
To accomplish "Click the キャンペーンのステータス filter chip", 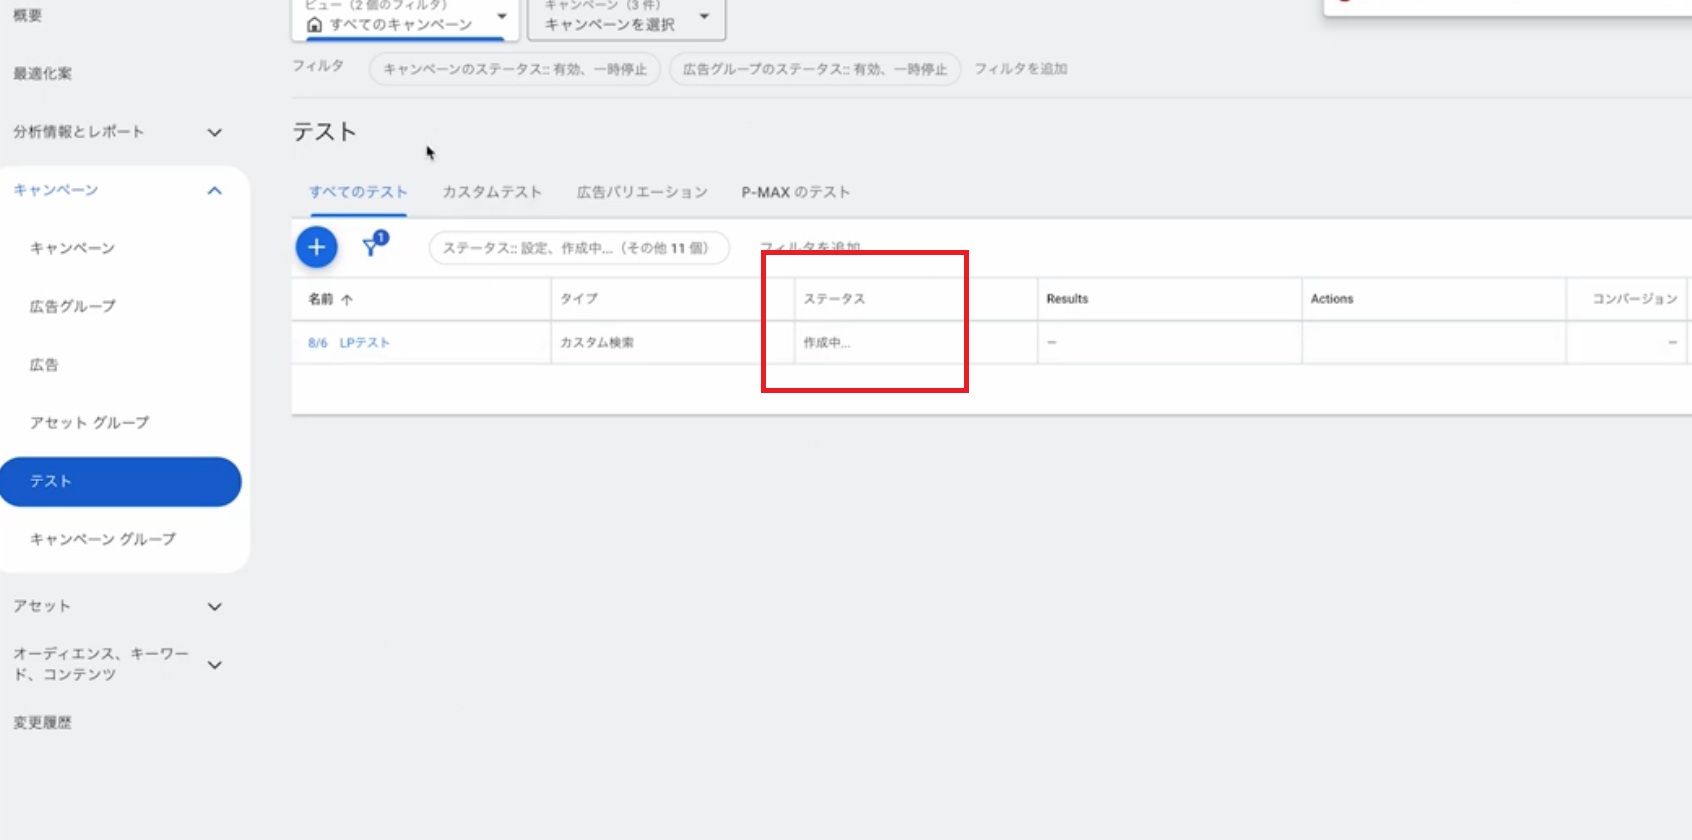I will (514, 69).
